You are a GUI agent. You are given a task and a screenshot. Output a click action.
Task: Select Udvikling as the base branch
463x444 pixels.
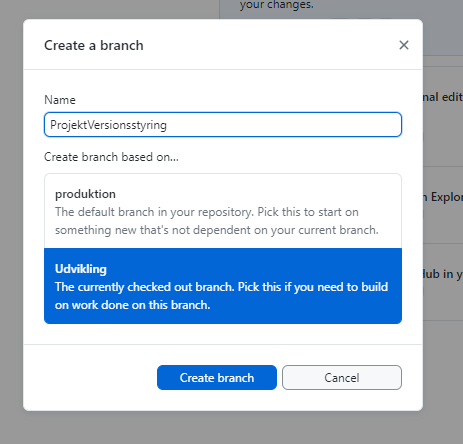pos(223,286)
